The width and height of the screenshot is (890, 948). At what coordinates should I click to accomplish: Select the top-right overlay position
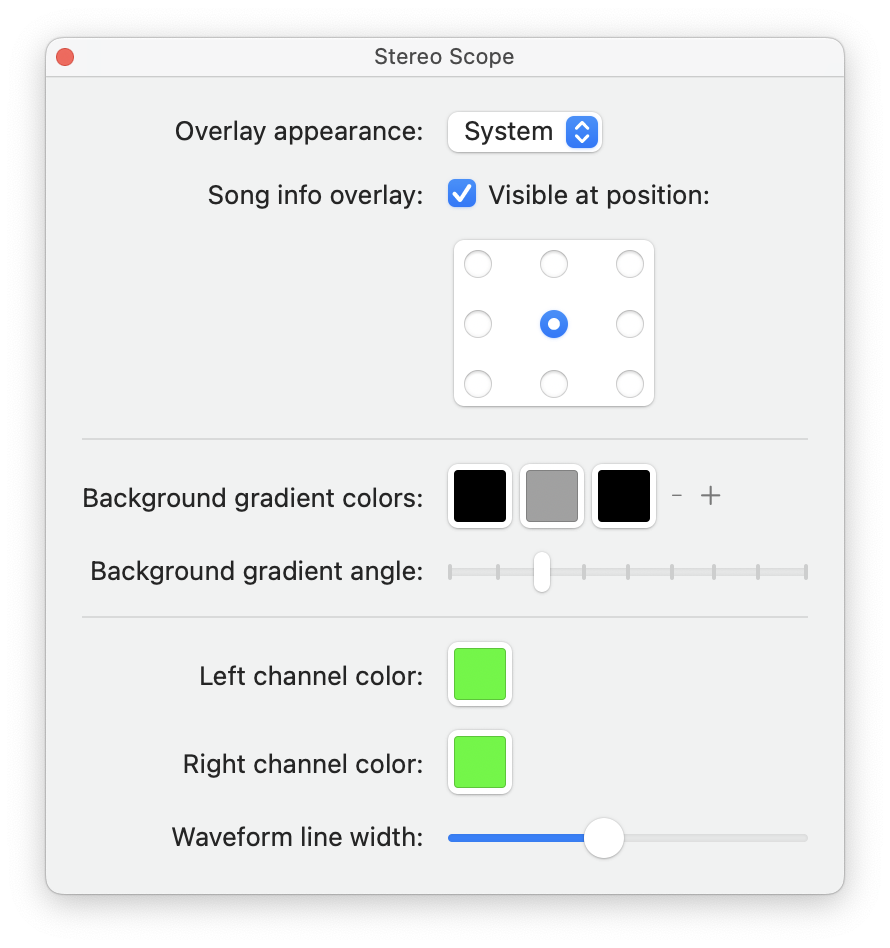pyautogui.click(x=629, y=264)
